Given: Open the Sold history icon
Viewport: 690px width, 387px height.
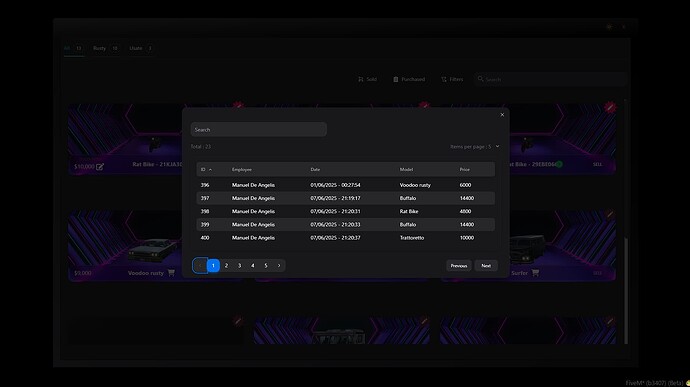Looking at the screenshot, I should [x=361, y=79].
